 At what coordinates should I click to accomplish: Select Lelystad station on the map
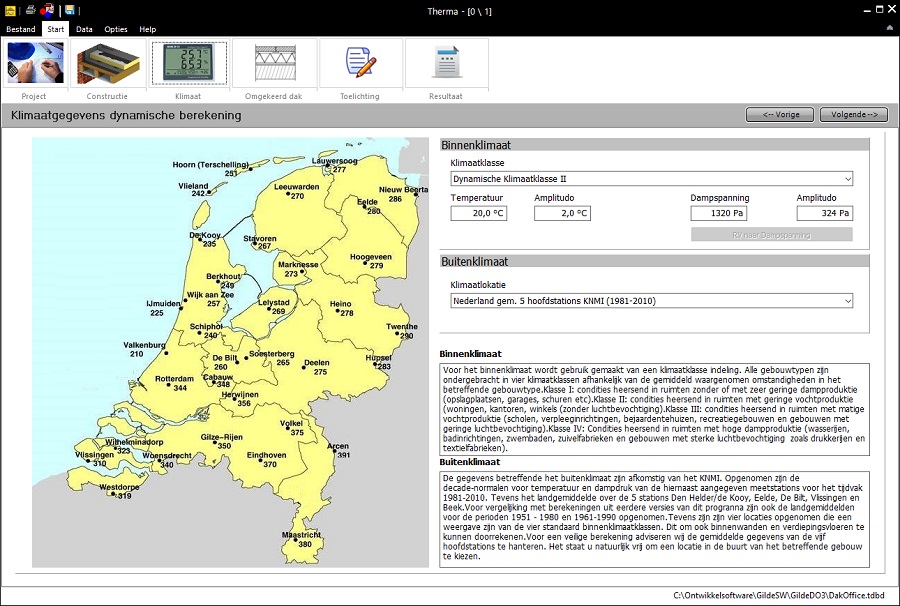point(274,307)
